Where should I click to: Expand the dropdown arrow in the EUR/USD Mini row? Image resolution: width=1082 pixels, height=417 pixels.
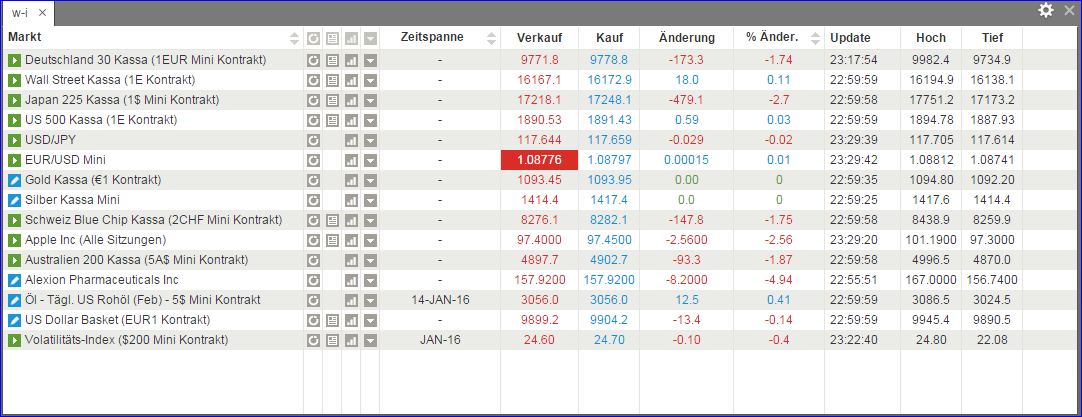[370, 160]
